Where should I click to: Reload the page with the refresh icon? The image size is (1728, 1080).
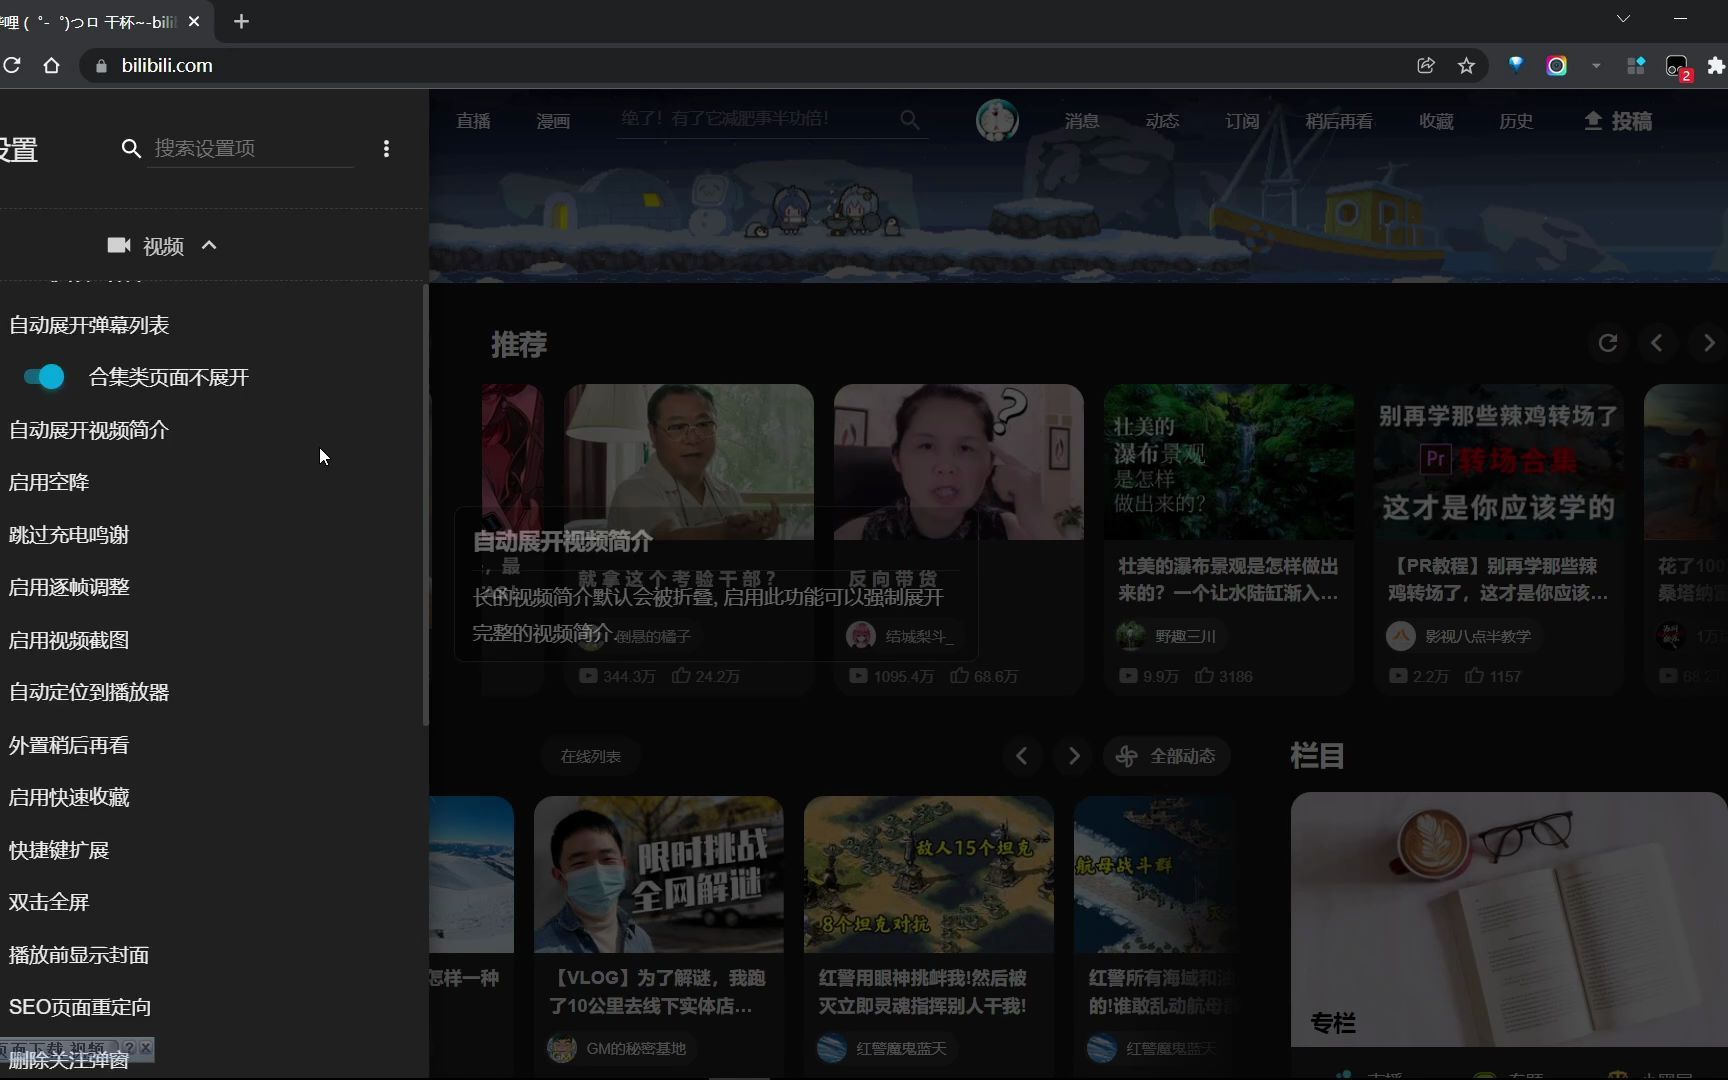click(12, 65)
